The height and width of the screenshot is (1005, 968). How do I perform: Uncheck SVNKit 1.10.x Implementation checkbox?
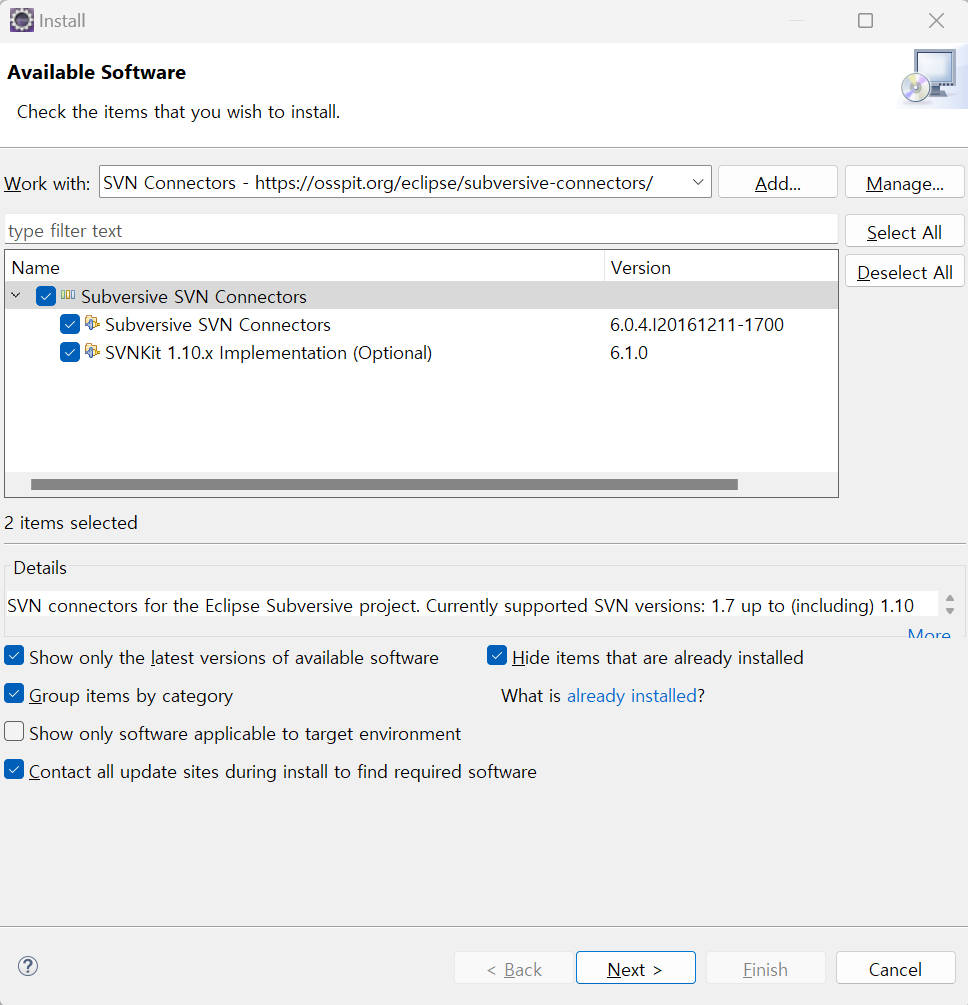pyautogui.click(x=69, y=352)
